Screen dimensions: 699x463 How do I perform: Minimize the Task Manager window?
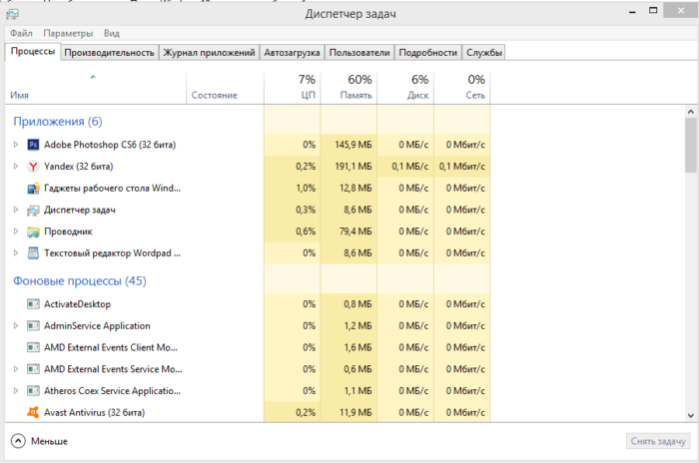point(632,12)
